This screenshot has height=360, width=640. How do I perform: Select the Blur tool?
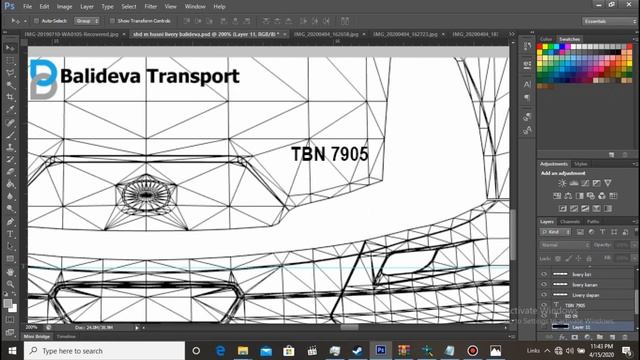coord(10,196)
